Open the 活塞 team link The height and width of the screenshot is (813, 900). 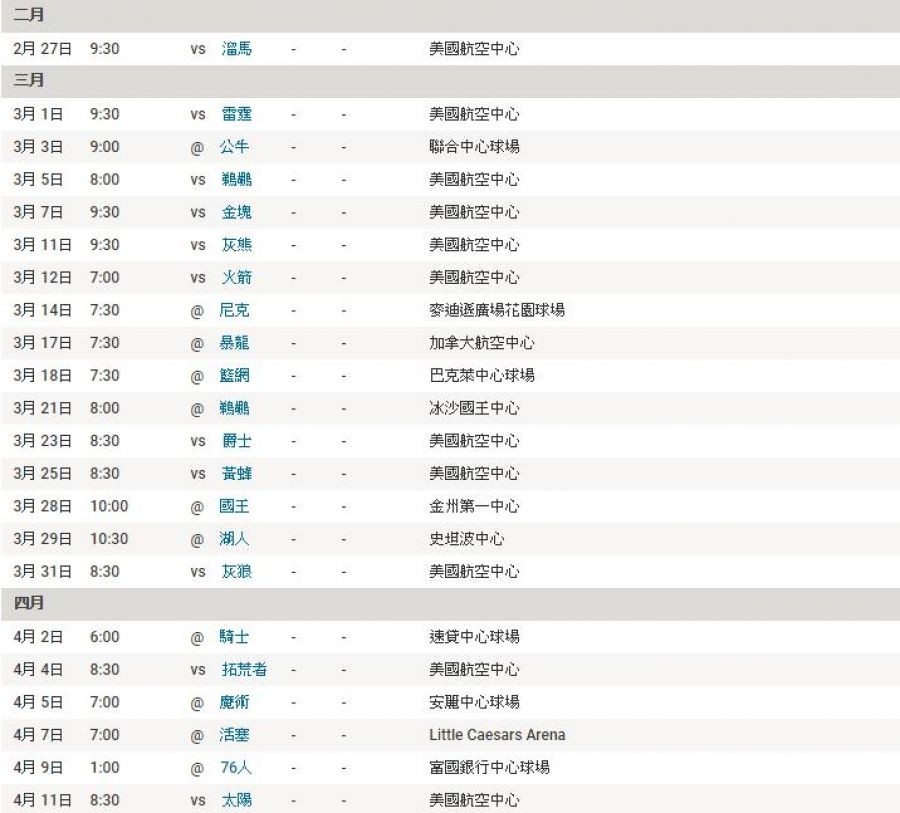pos(234,735)
